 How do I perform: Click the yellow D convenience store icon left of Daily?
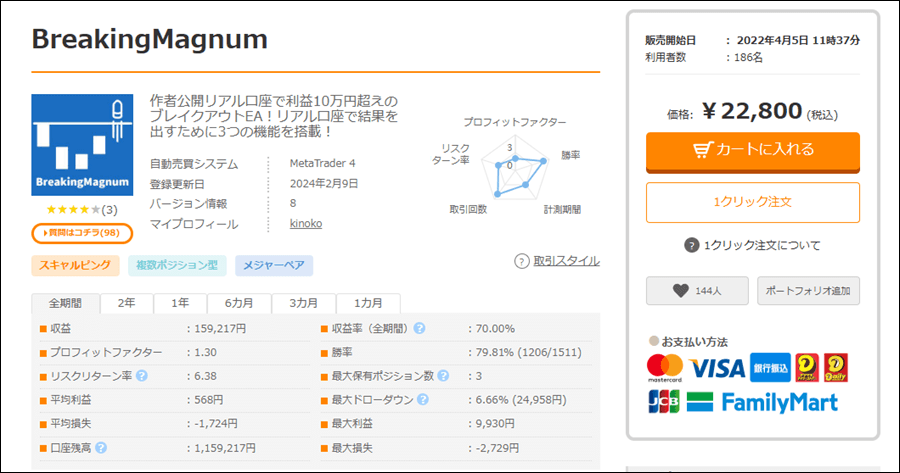807,368
